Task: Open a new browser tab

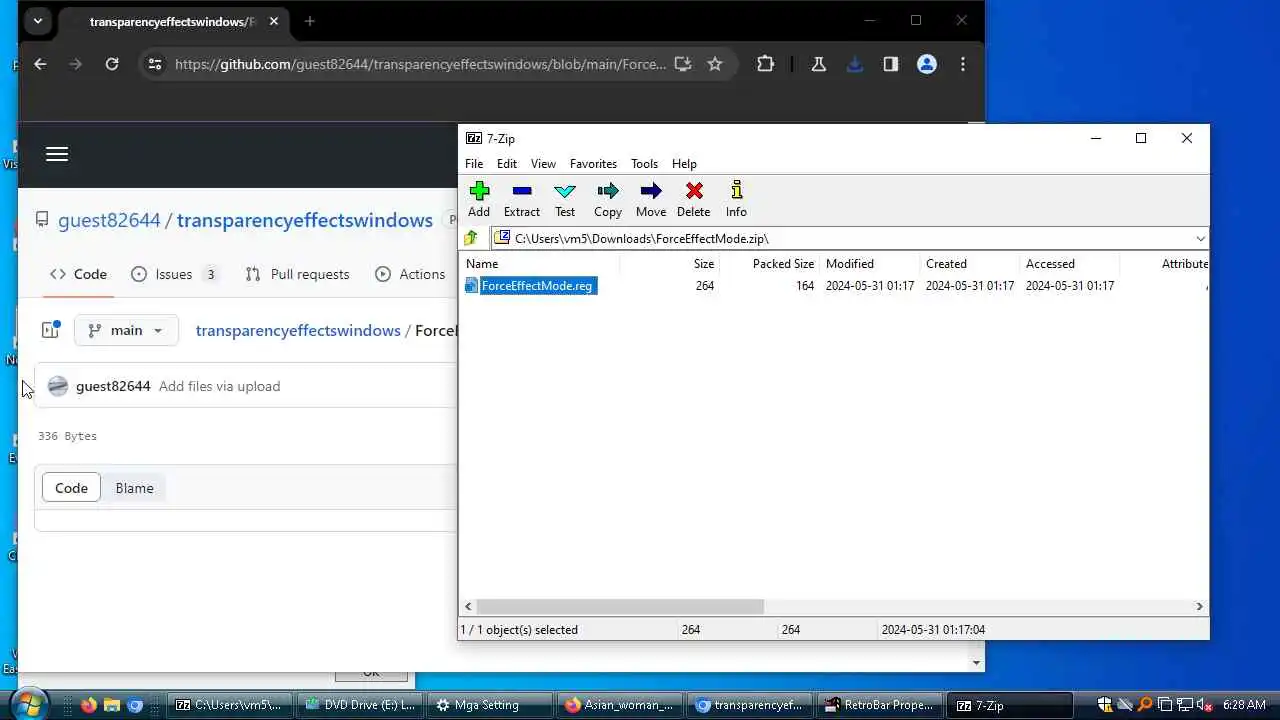Action: pyautogui.click(x=310, y=21)
